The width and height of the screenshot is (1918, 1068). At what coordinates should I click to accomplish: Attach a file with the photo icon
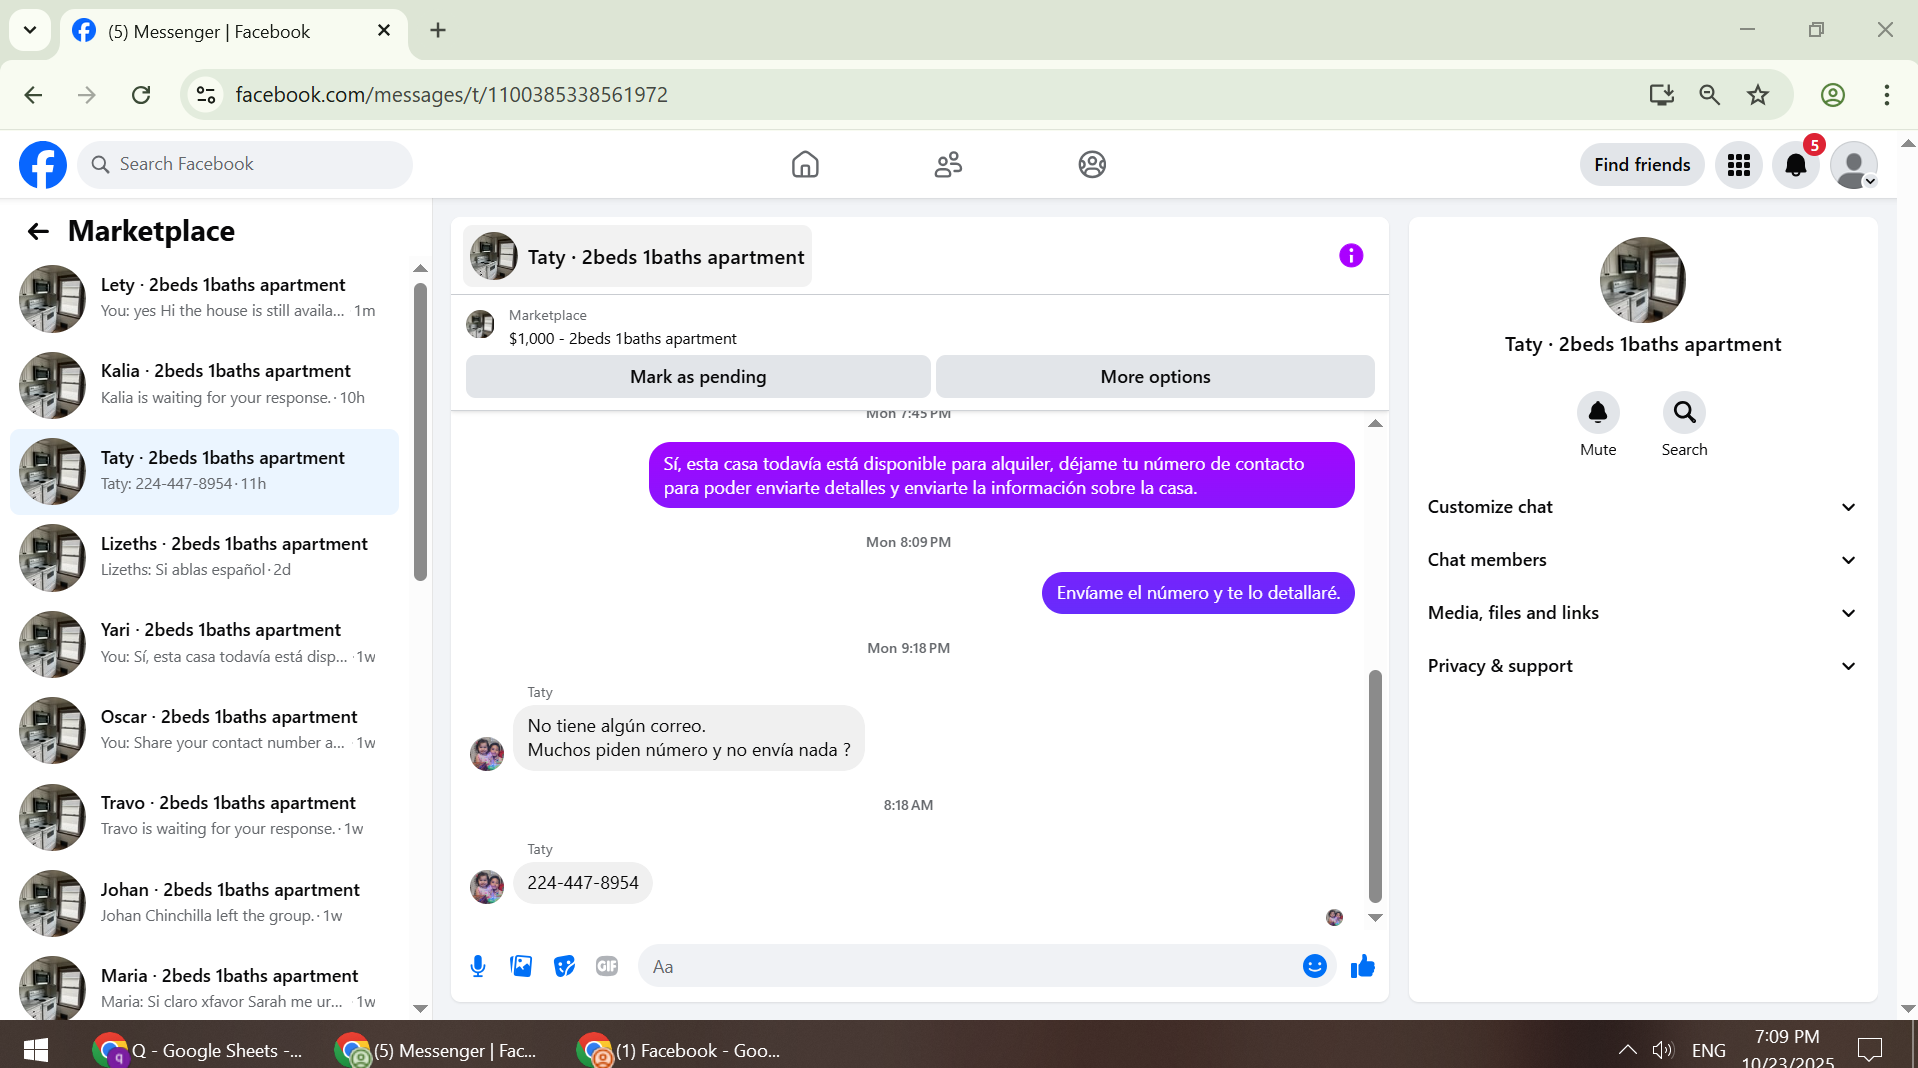click(521, 966)
